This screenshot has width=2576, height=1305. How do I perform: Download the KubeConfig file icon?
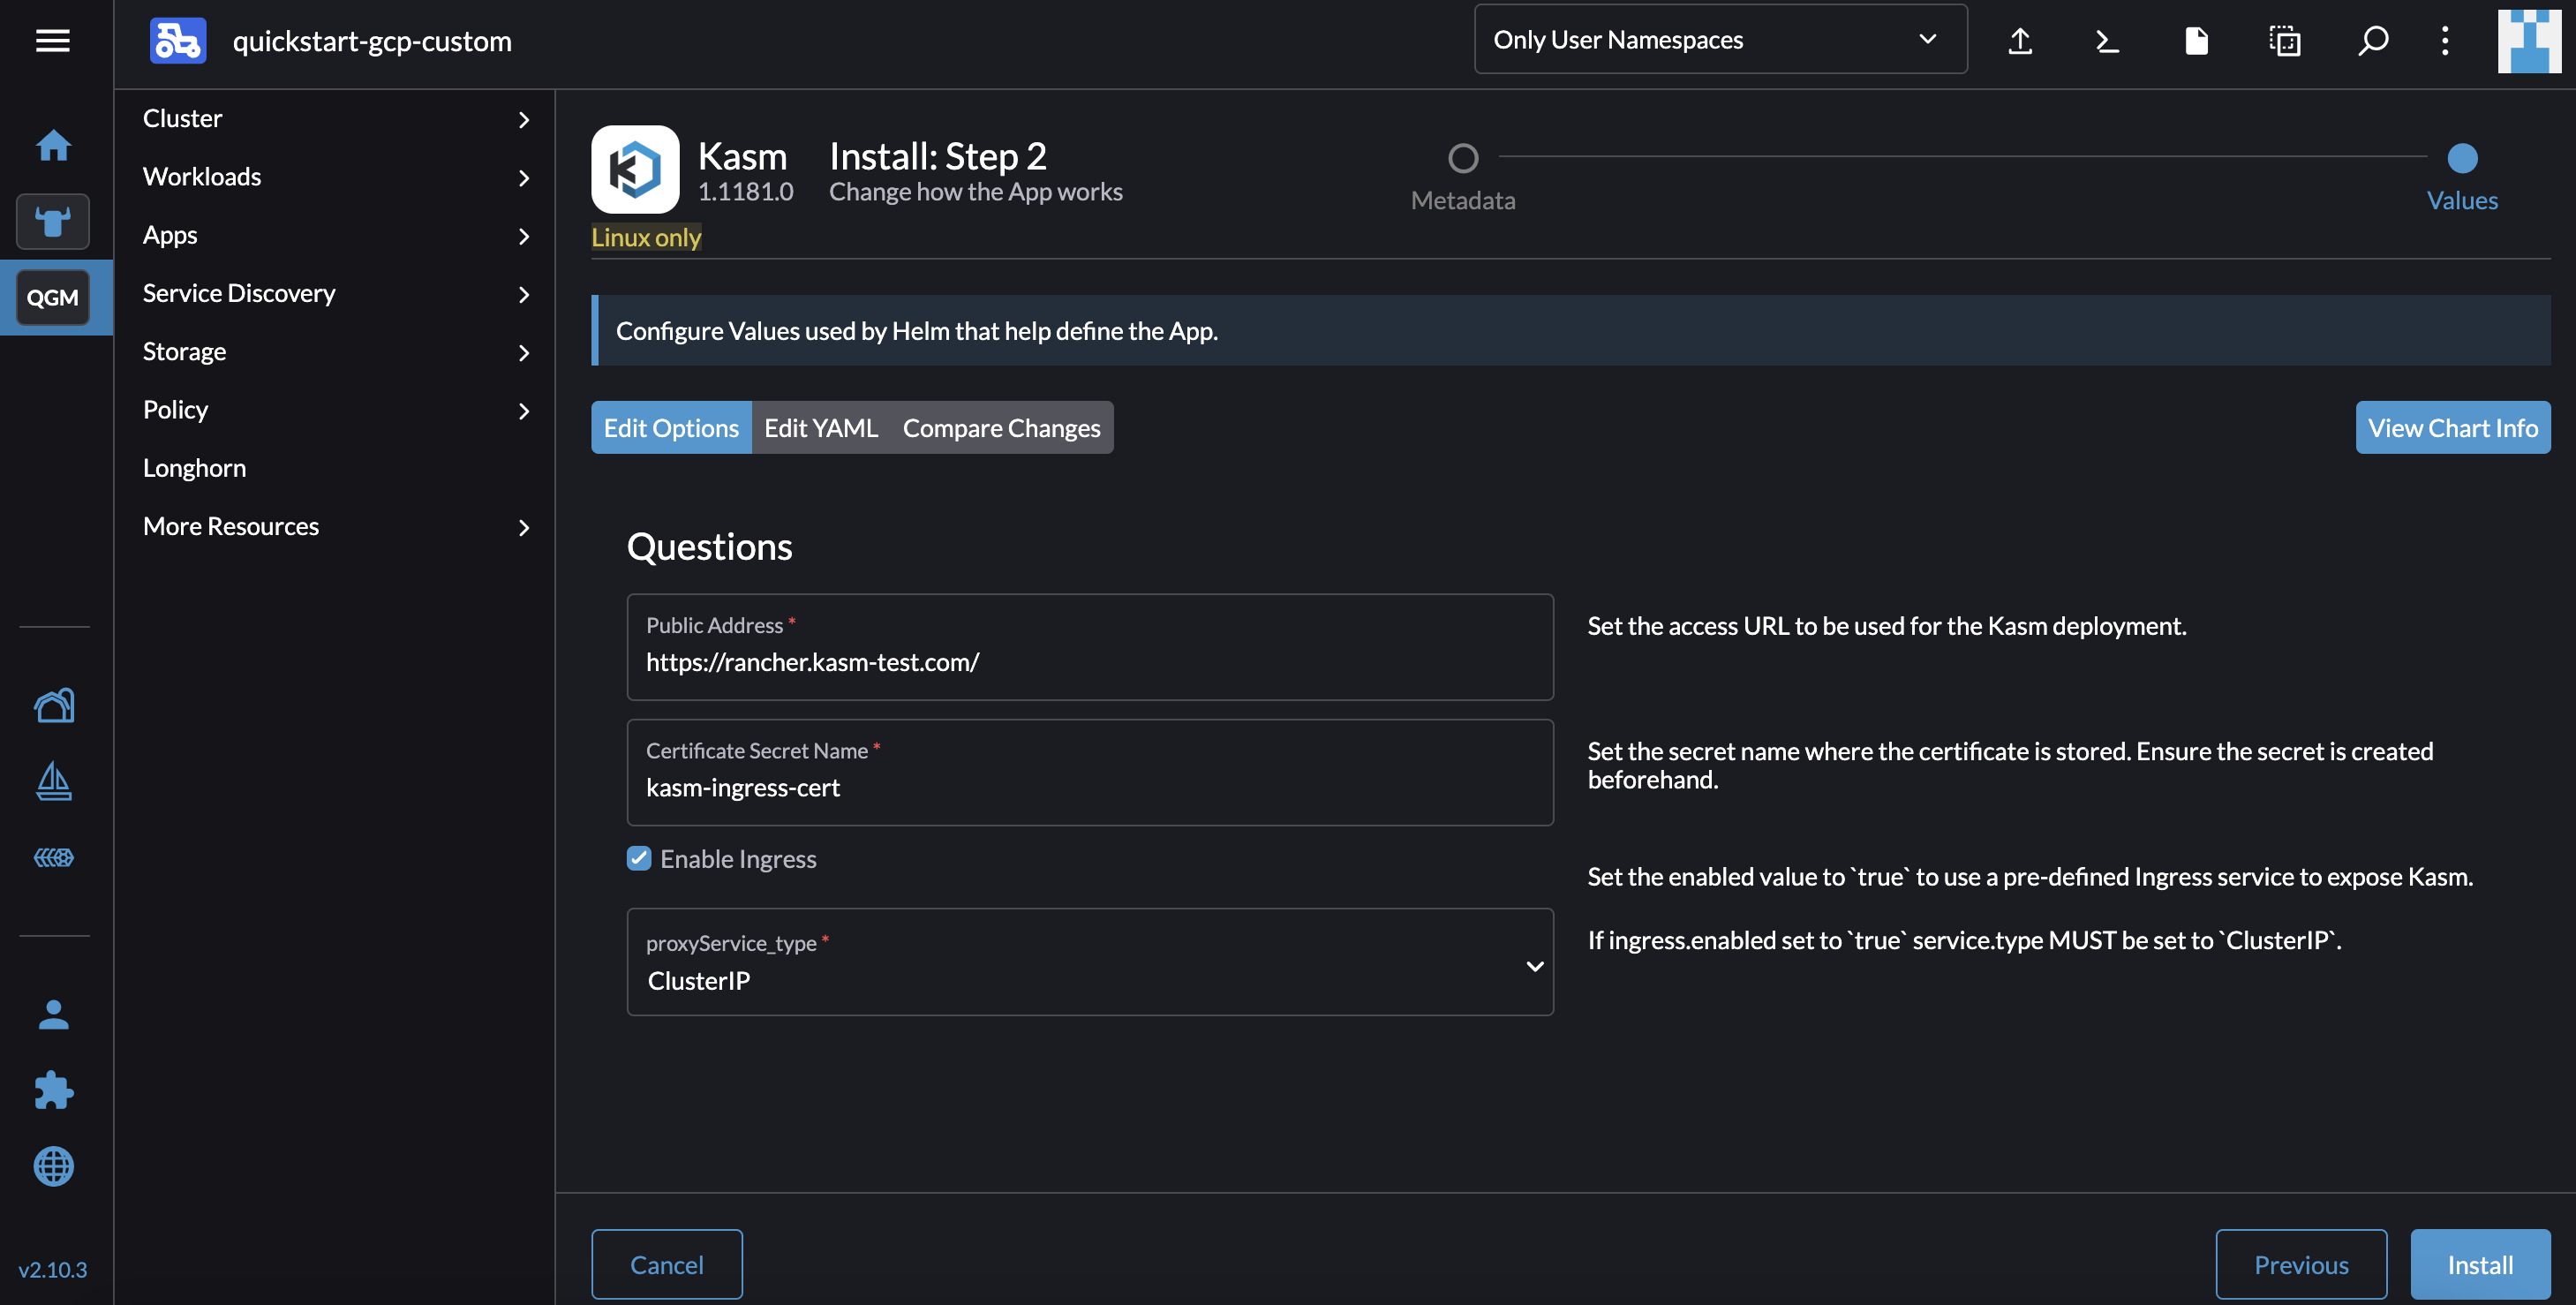2196,41
